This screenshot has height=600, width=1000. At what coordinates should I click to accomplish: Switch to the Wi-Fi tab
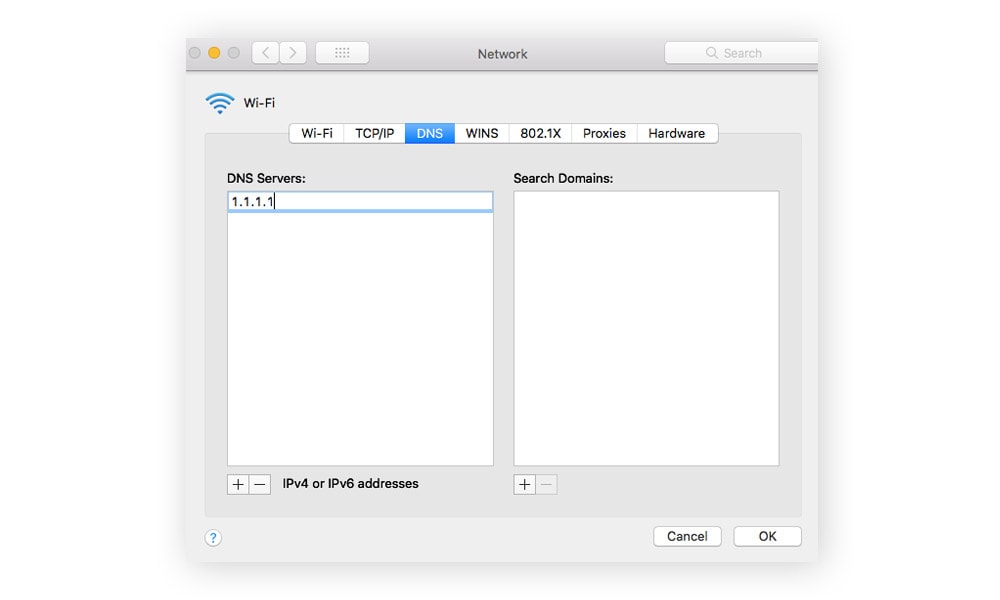point(317,133)
